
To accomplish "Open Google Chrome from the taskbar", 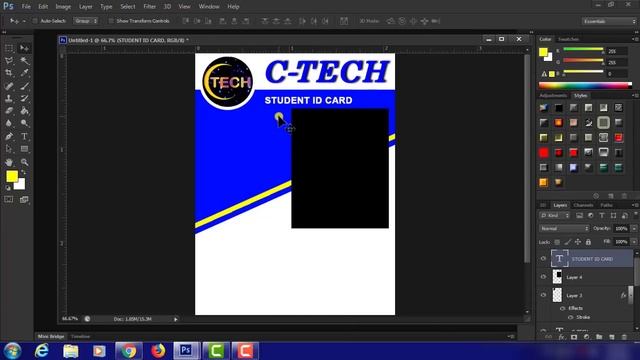I will [x=129, y=351].
